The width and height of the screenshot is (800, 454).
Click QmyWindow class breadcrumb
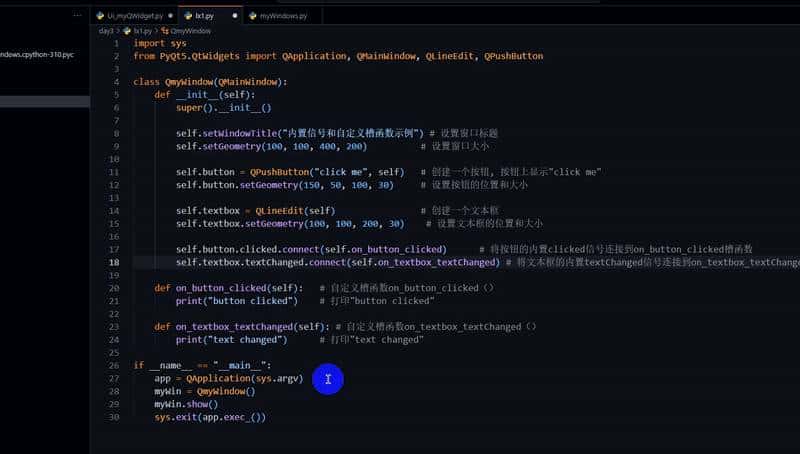[190, 31]
